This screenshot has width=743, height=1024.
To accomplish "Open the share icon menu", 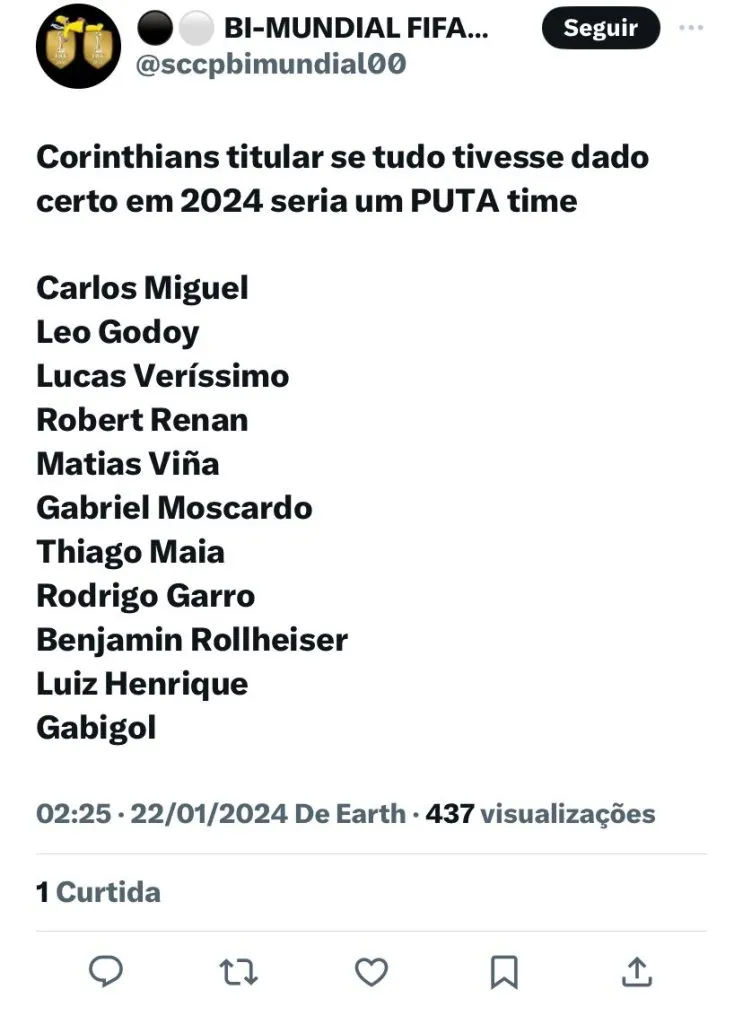I will tap(637, 971).
